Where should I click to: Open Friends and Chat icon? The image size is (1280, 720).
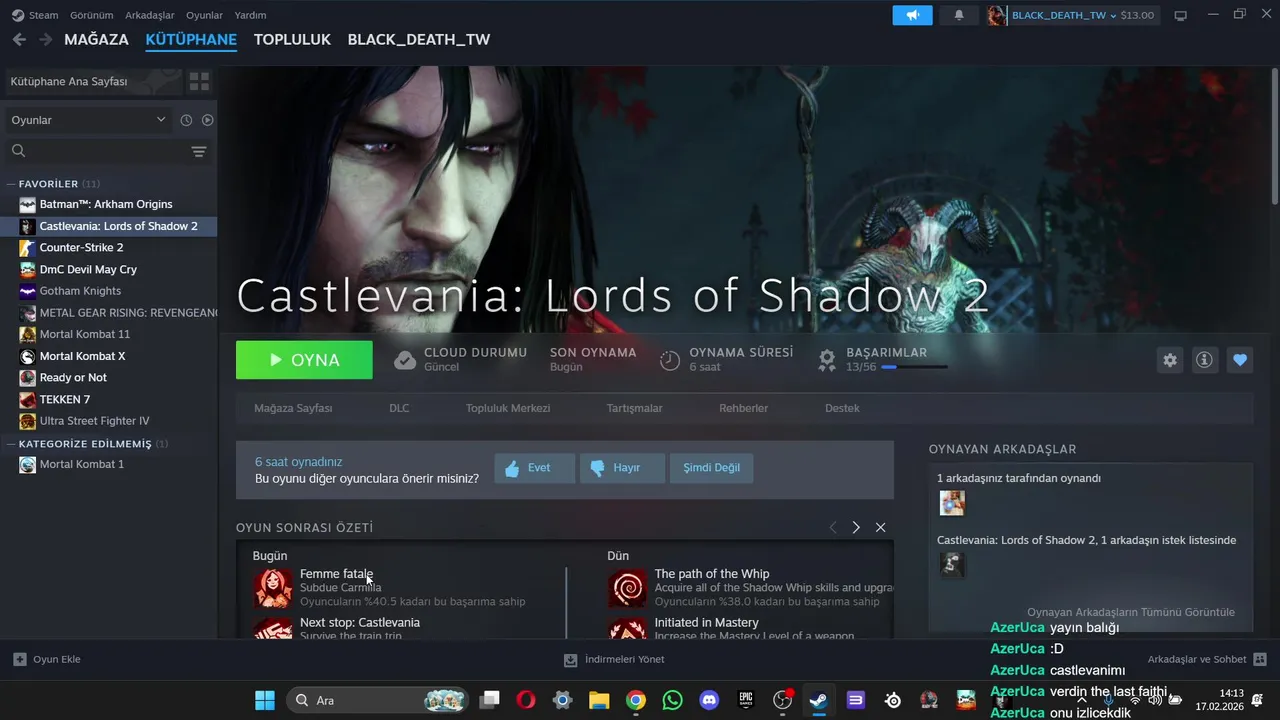(x=1260, y=659)
